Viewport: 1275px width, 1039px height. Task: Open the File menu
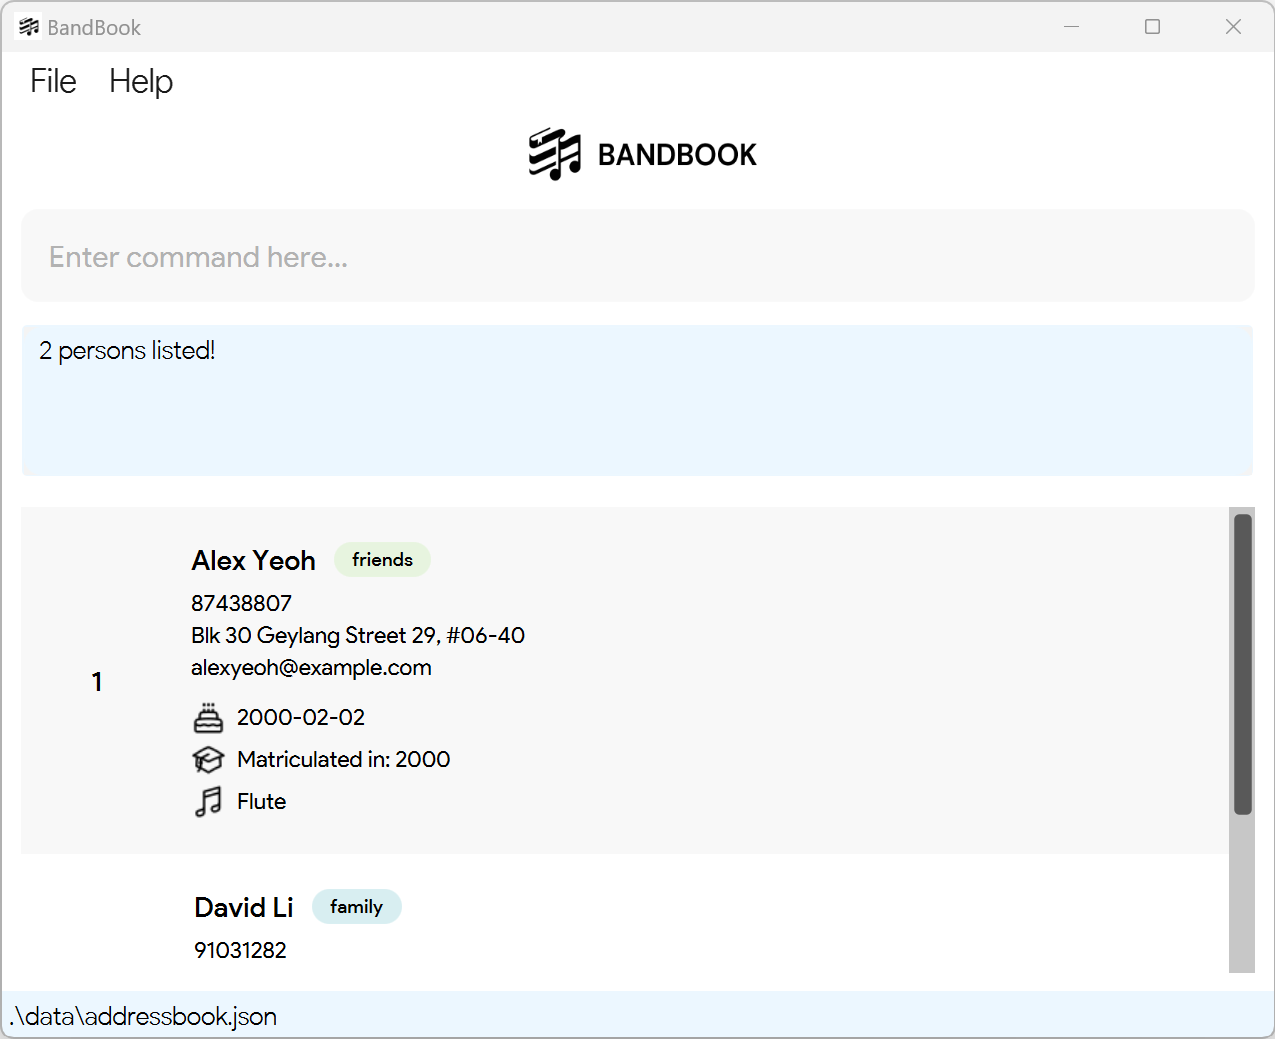[x=53, y=81]
